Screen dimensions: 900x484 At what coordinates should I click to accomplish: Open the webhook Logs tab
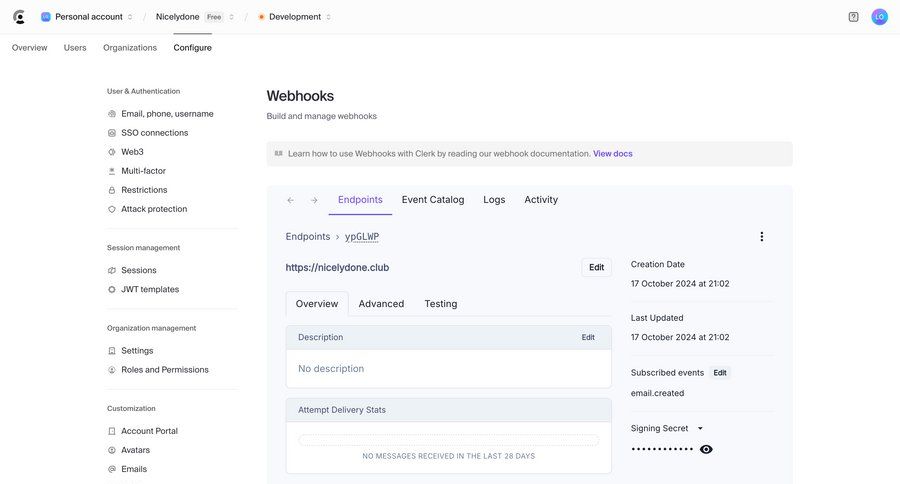point(494,200)
